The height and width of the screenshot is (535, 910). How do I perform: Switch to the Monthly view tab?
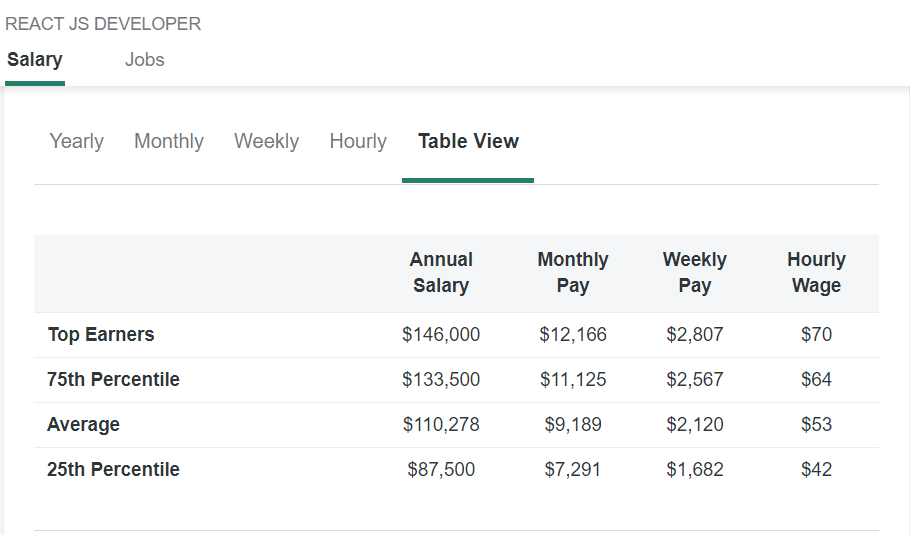click(169, 141)
